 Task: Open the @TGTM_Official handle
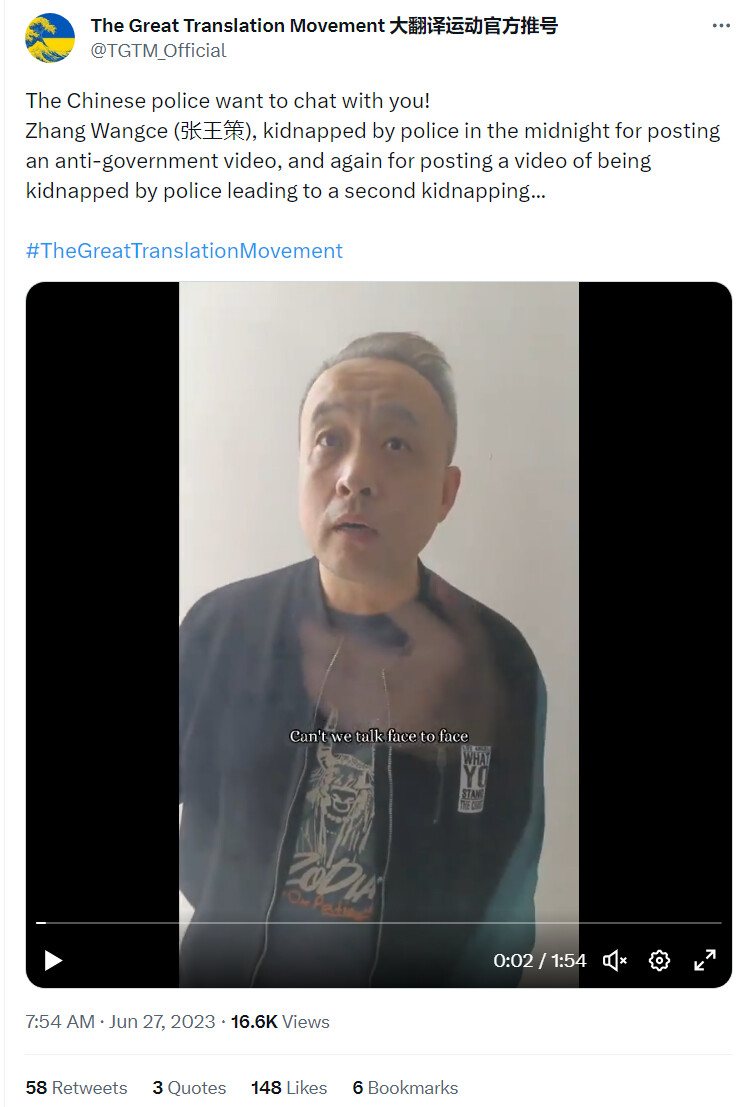coord(158,51)
